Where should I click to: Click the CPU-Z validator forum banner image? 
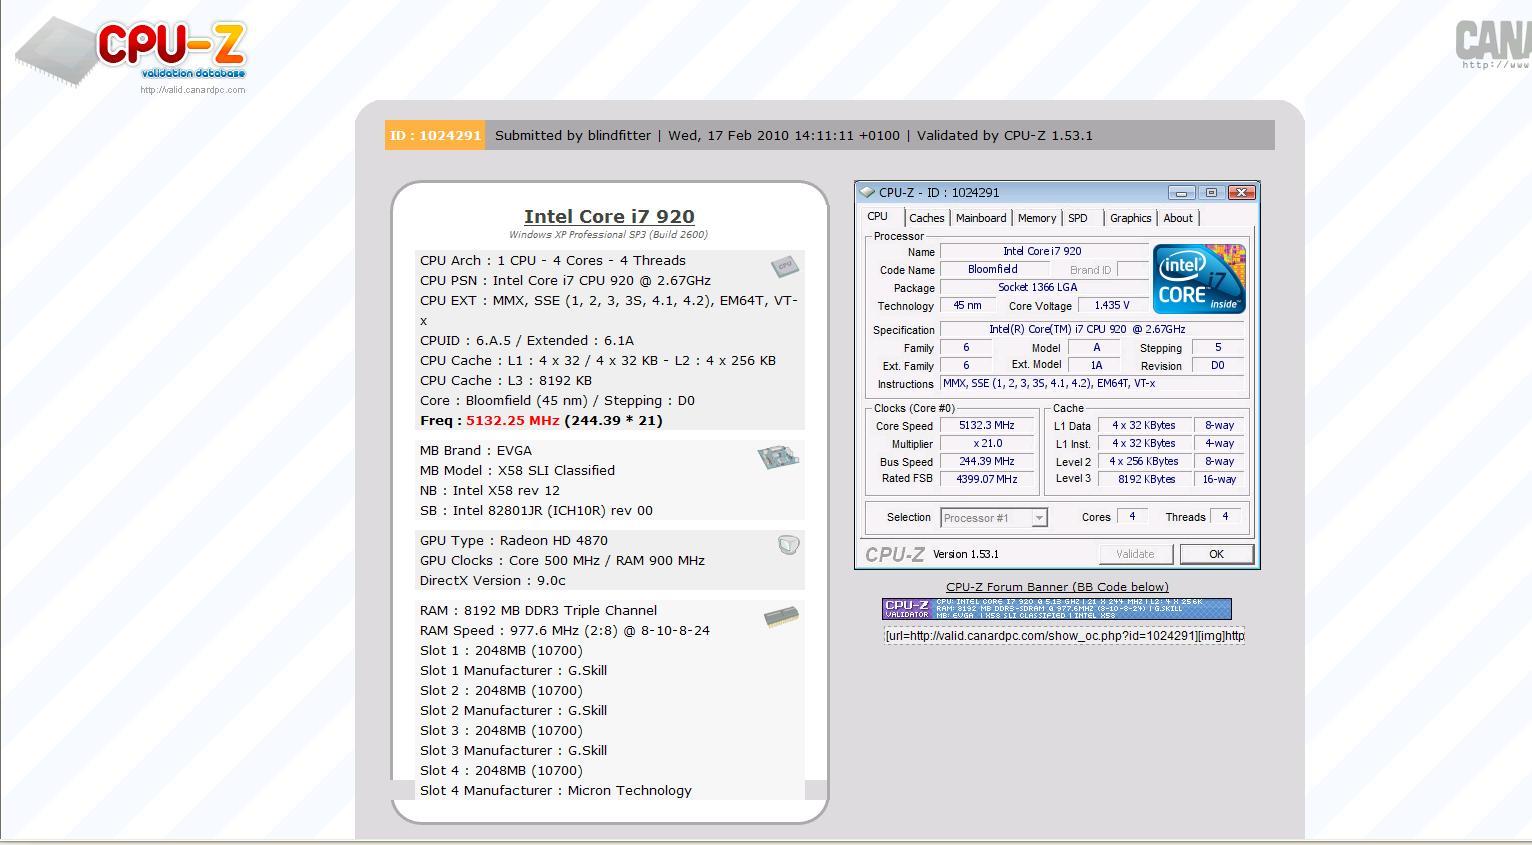[x=1057, y=609]
